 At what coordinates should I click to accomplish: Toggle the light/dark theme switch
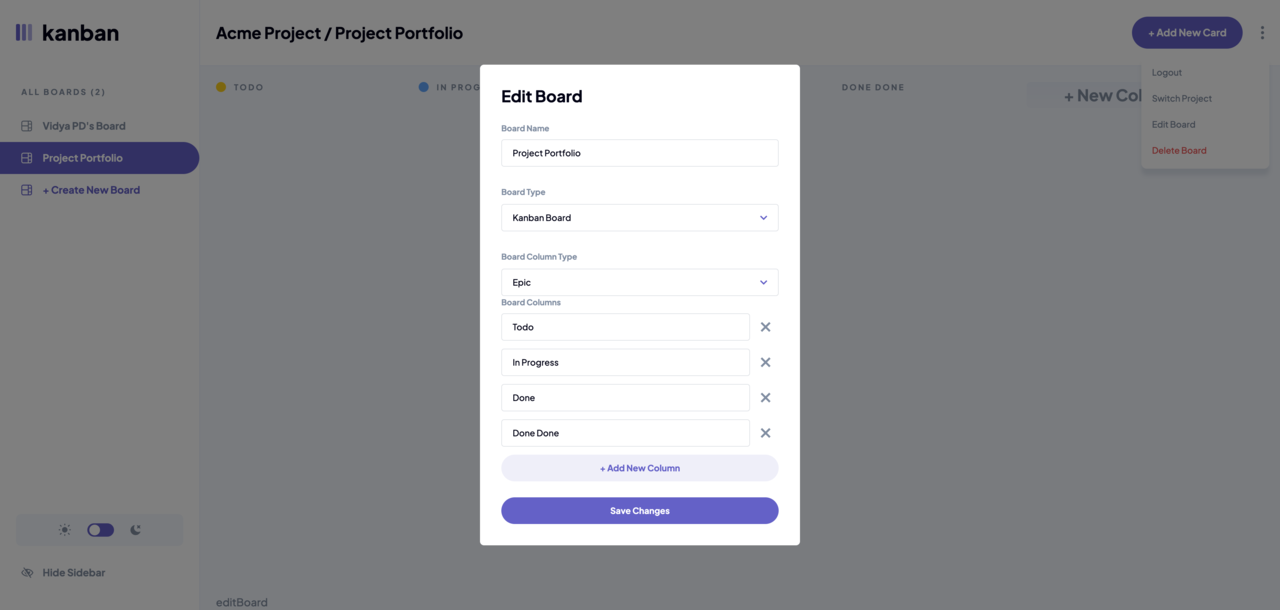100,530
